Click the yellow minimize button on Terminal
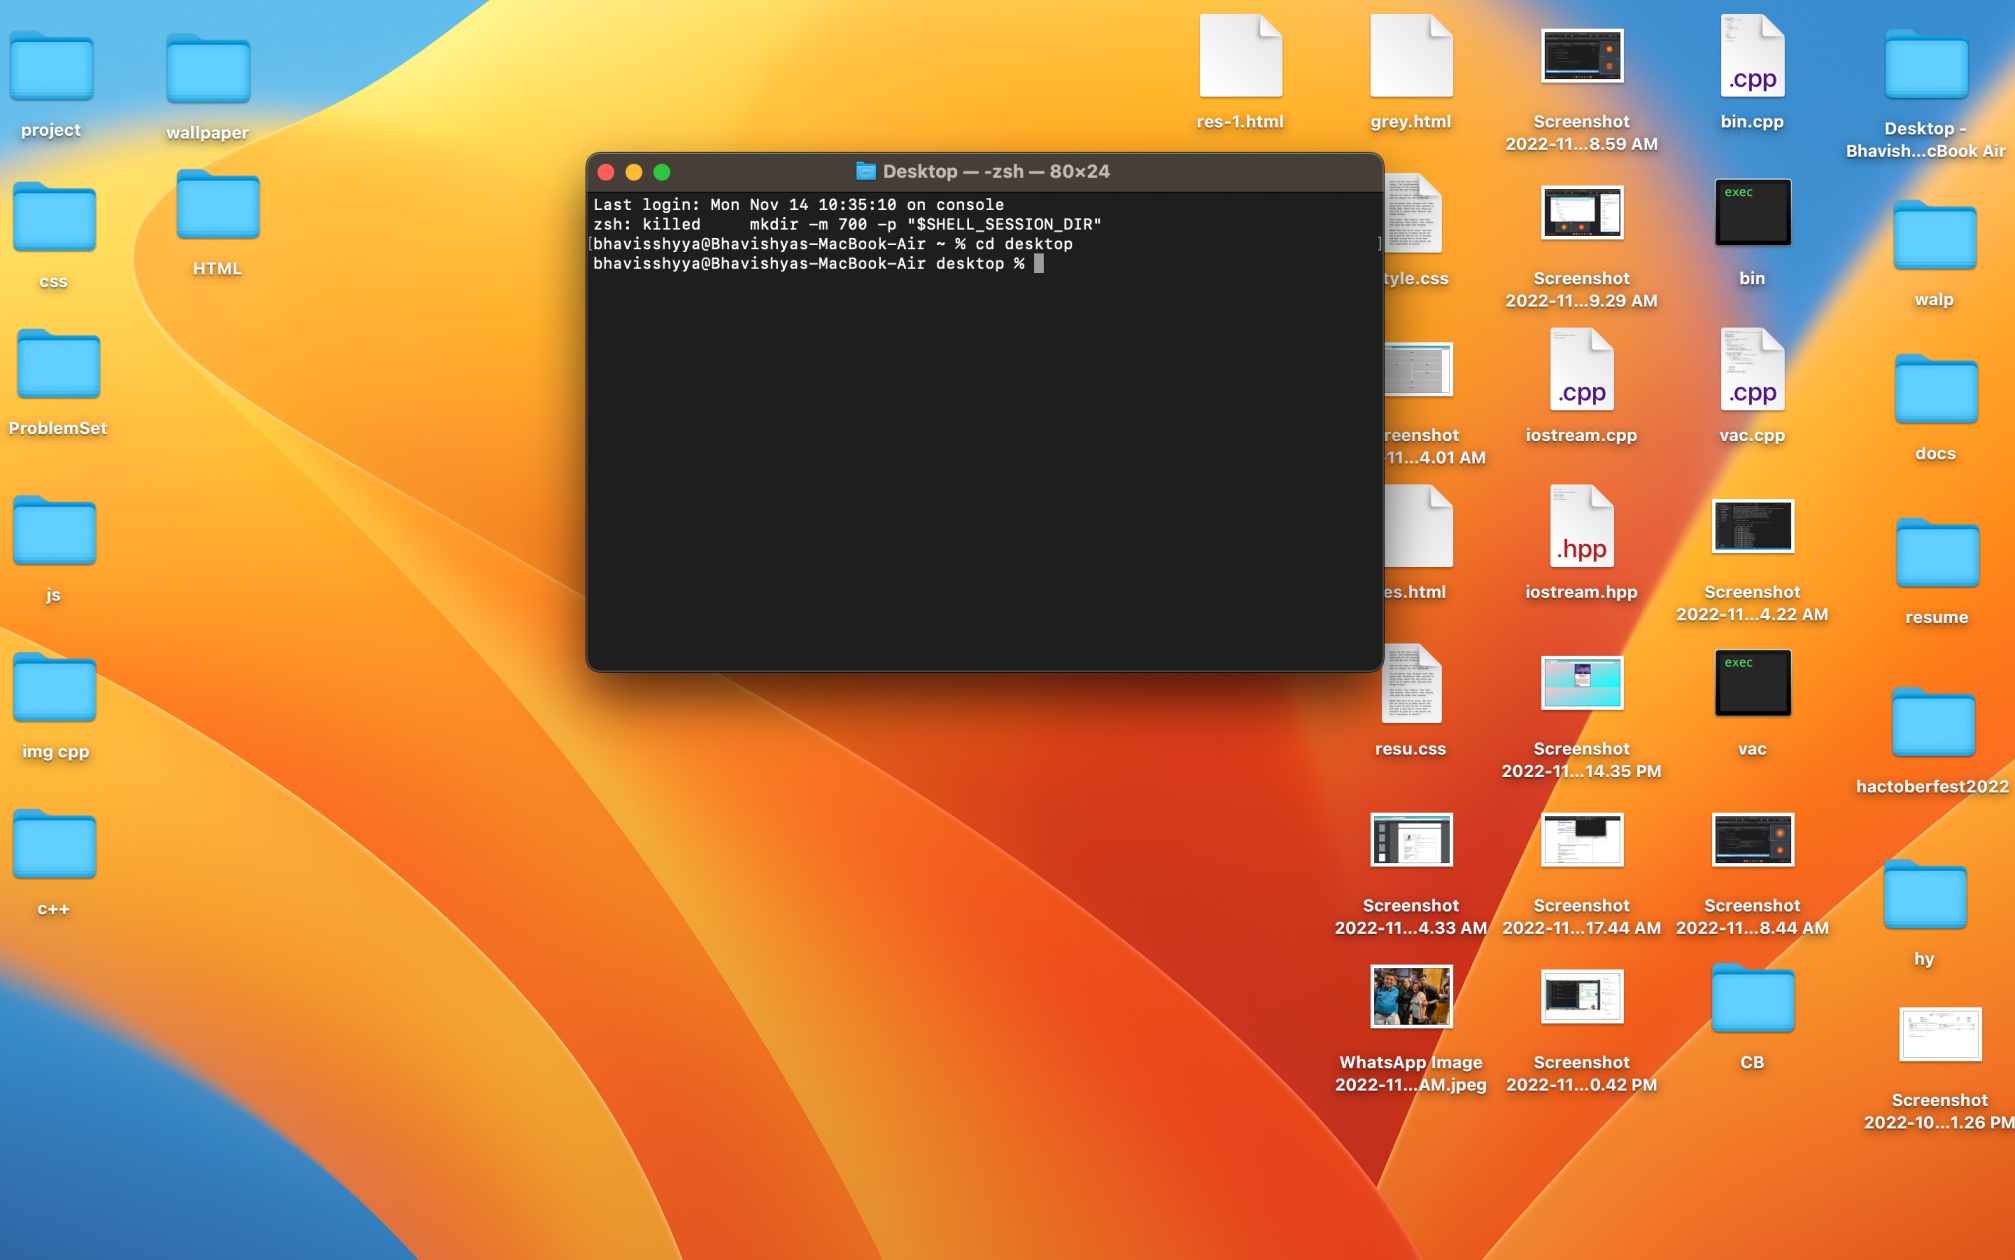2015x1260 pixels. click(634, 172)
